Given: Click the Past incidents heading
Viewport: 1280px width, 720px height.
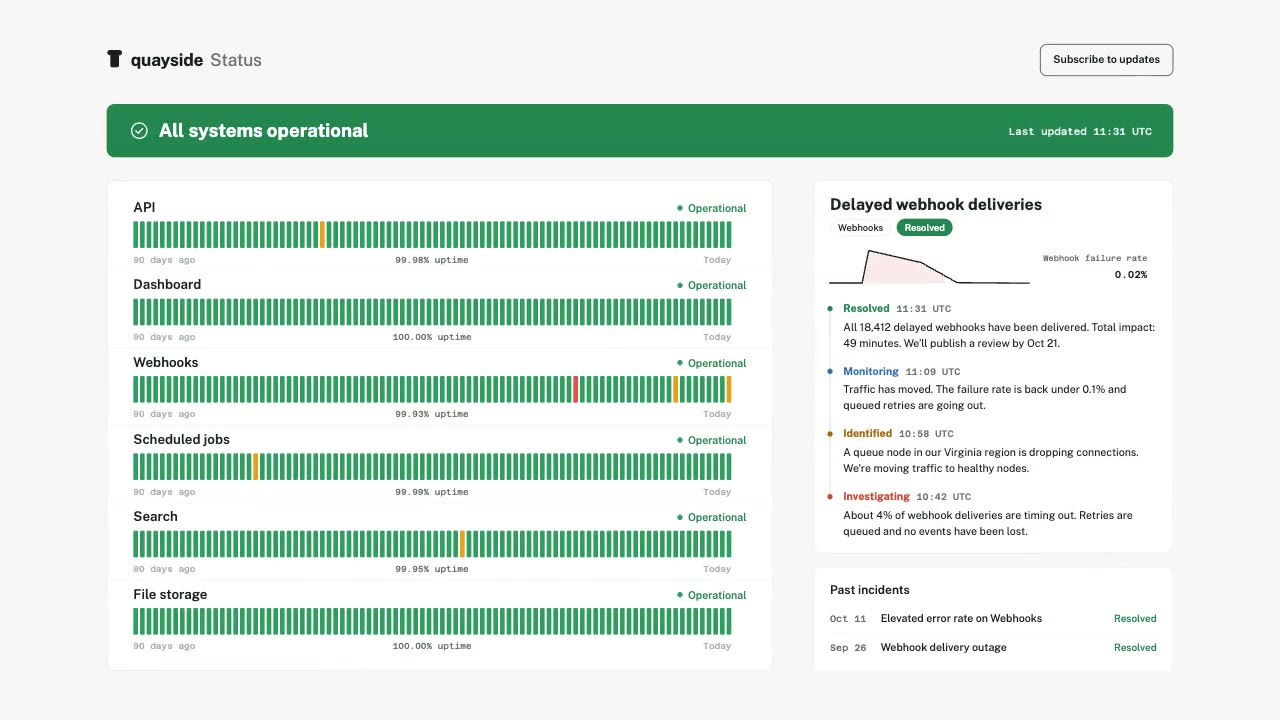Looking at the screenshot, I should click(870, 590).
